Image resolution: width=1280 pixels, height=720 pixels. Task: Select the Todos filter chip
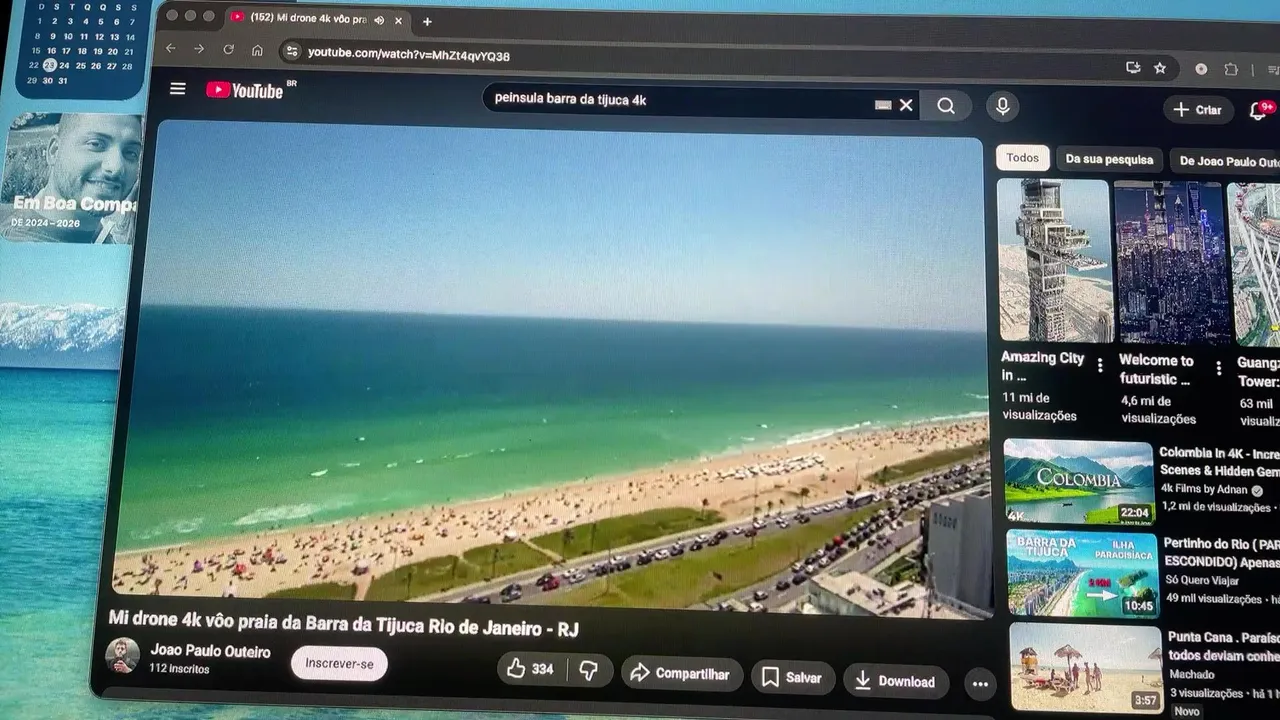pyautogui.click(x=1022, y=157)
